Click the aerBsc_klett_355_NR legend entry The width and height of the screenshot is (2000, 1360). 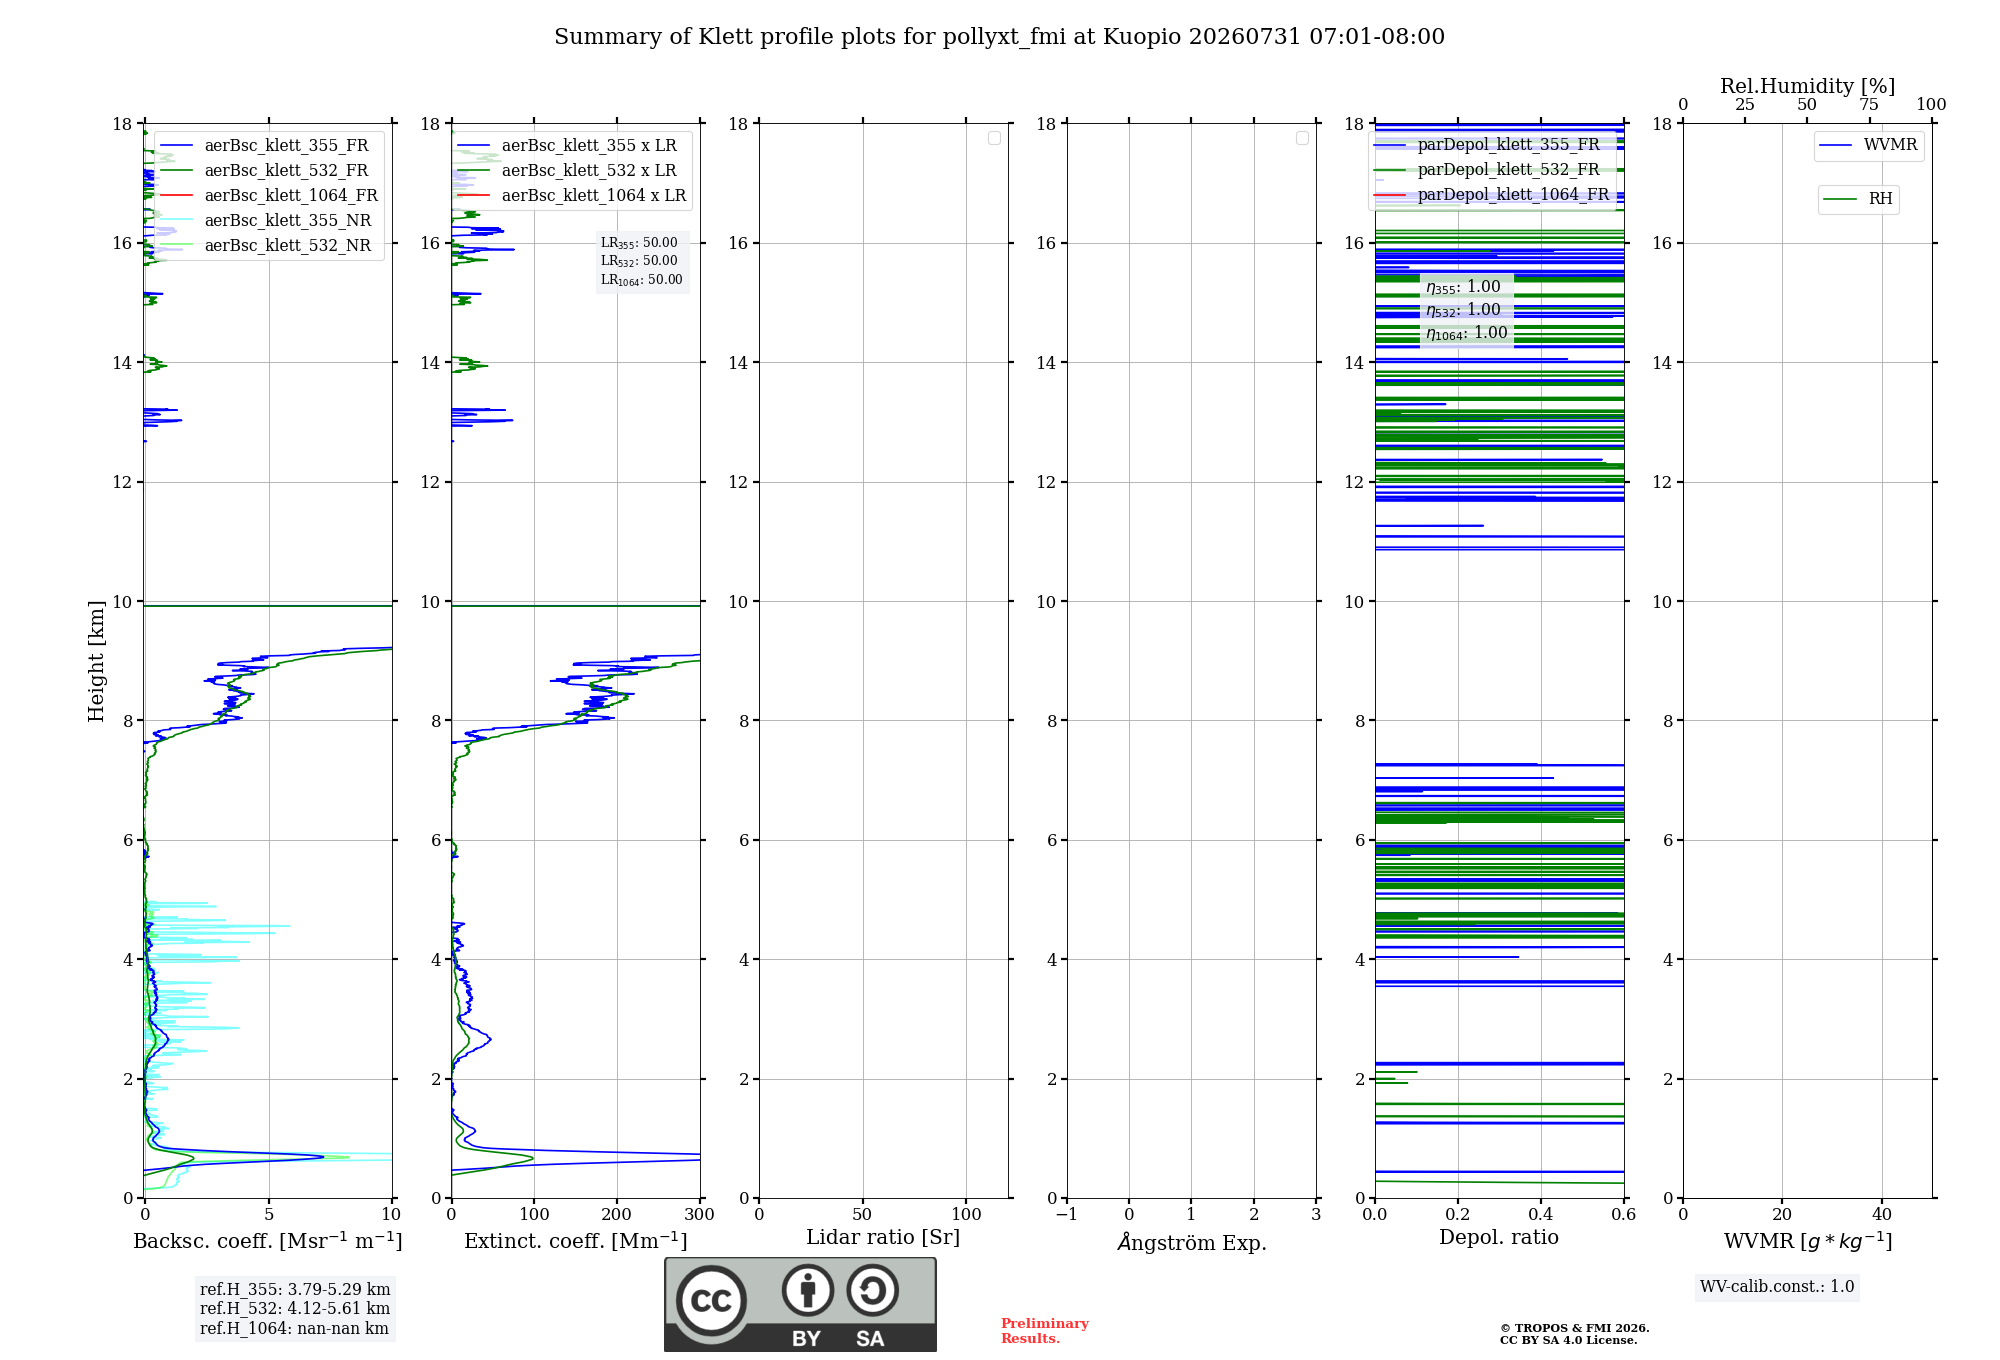click(x=266, y=221)
